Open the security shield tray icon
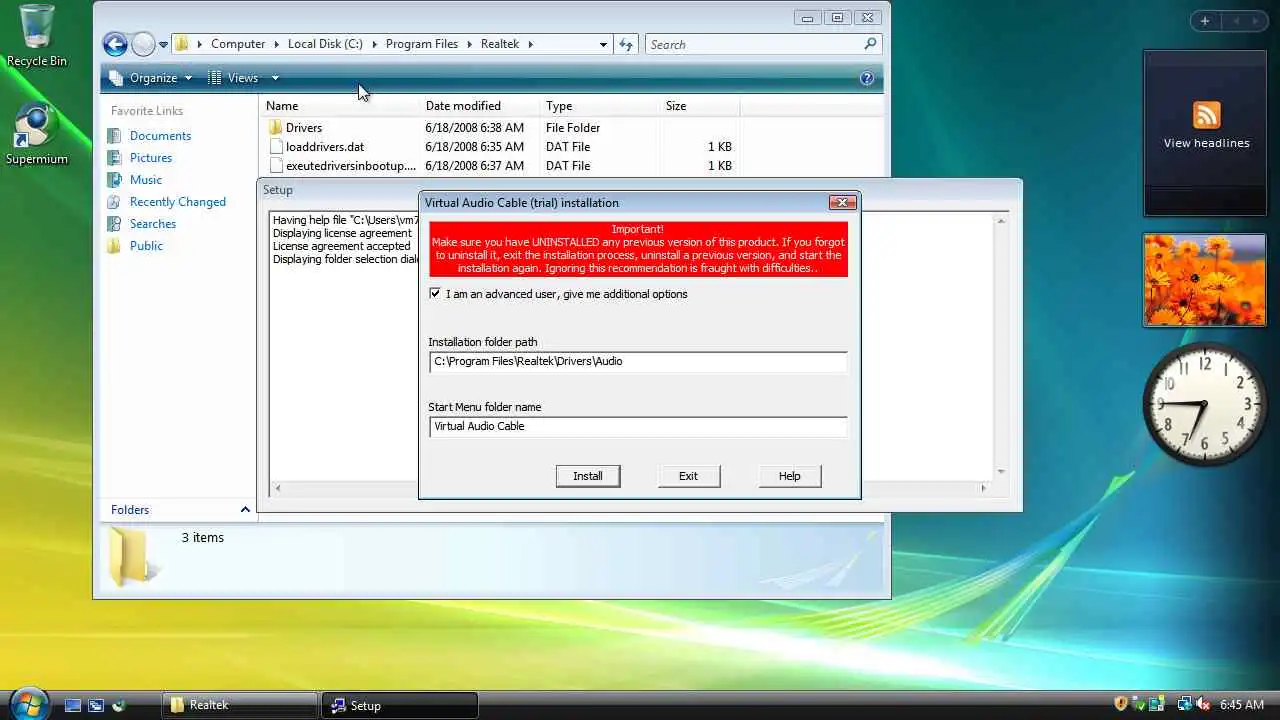1280x720 pixels. (1121, 705)
